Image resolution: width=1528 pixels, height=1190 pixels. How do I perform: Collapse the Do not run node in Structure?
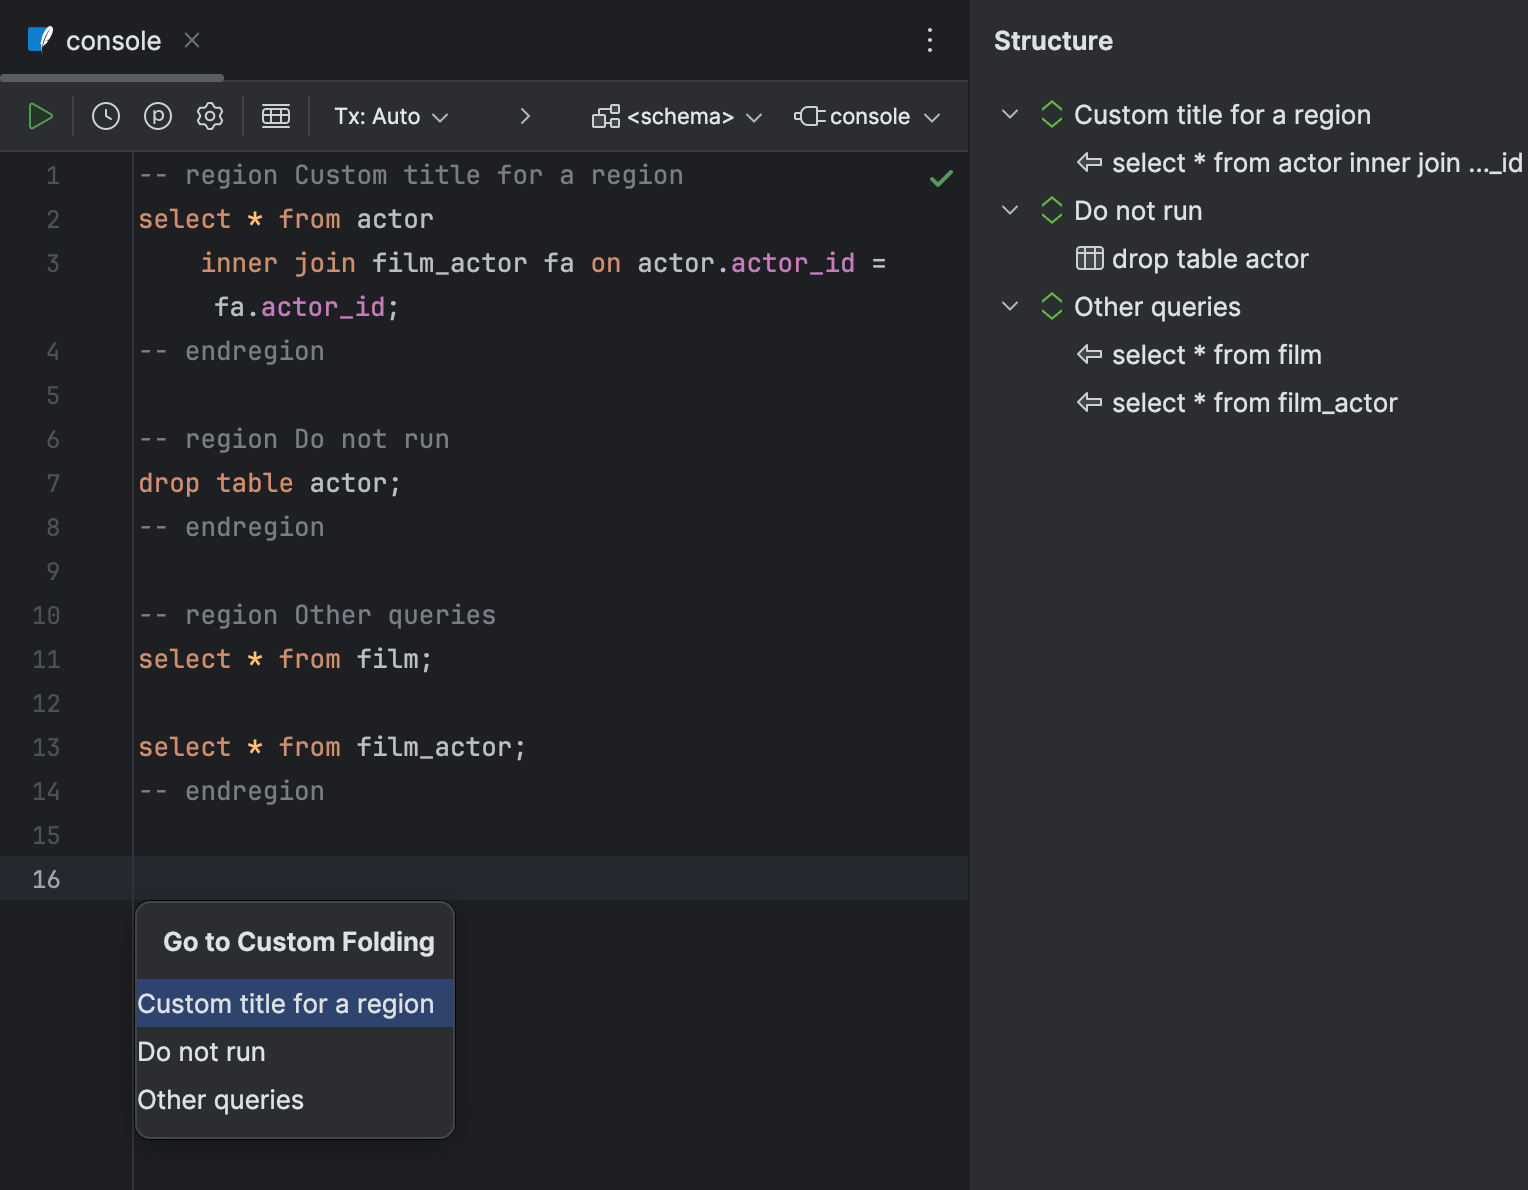(x=1008, y=210)
